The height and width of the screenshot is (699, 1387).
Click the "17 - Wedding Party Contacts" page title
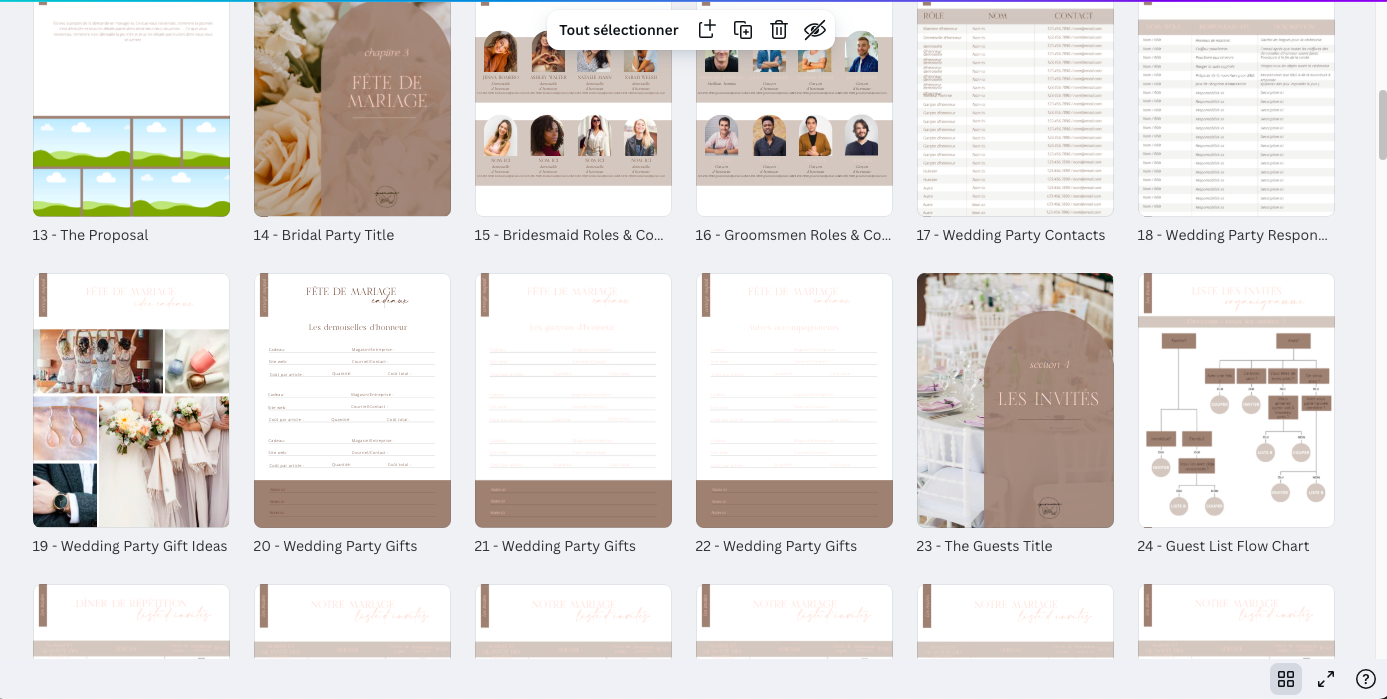1010,235
